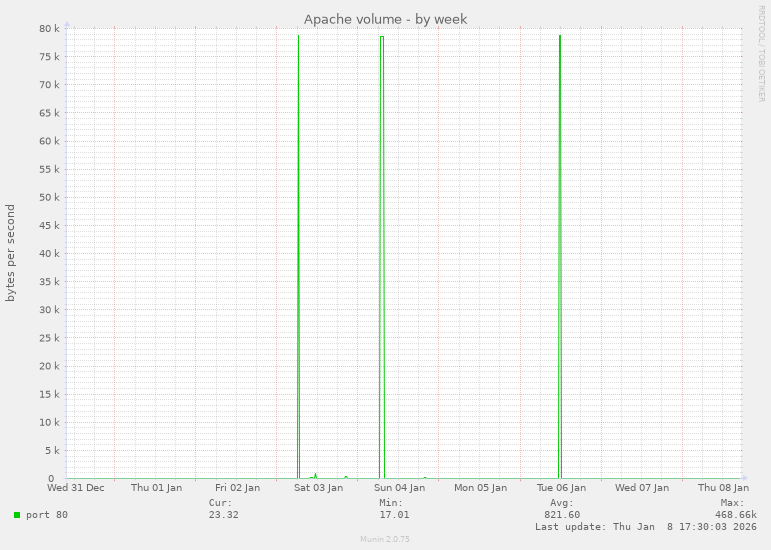Select the 'port 80' legend label
The height and width of the screenshot is (550, 771).
point(47,515)
